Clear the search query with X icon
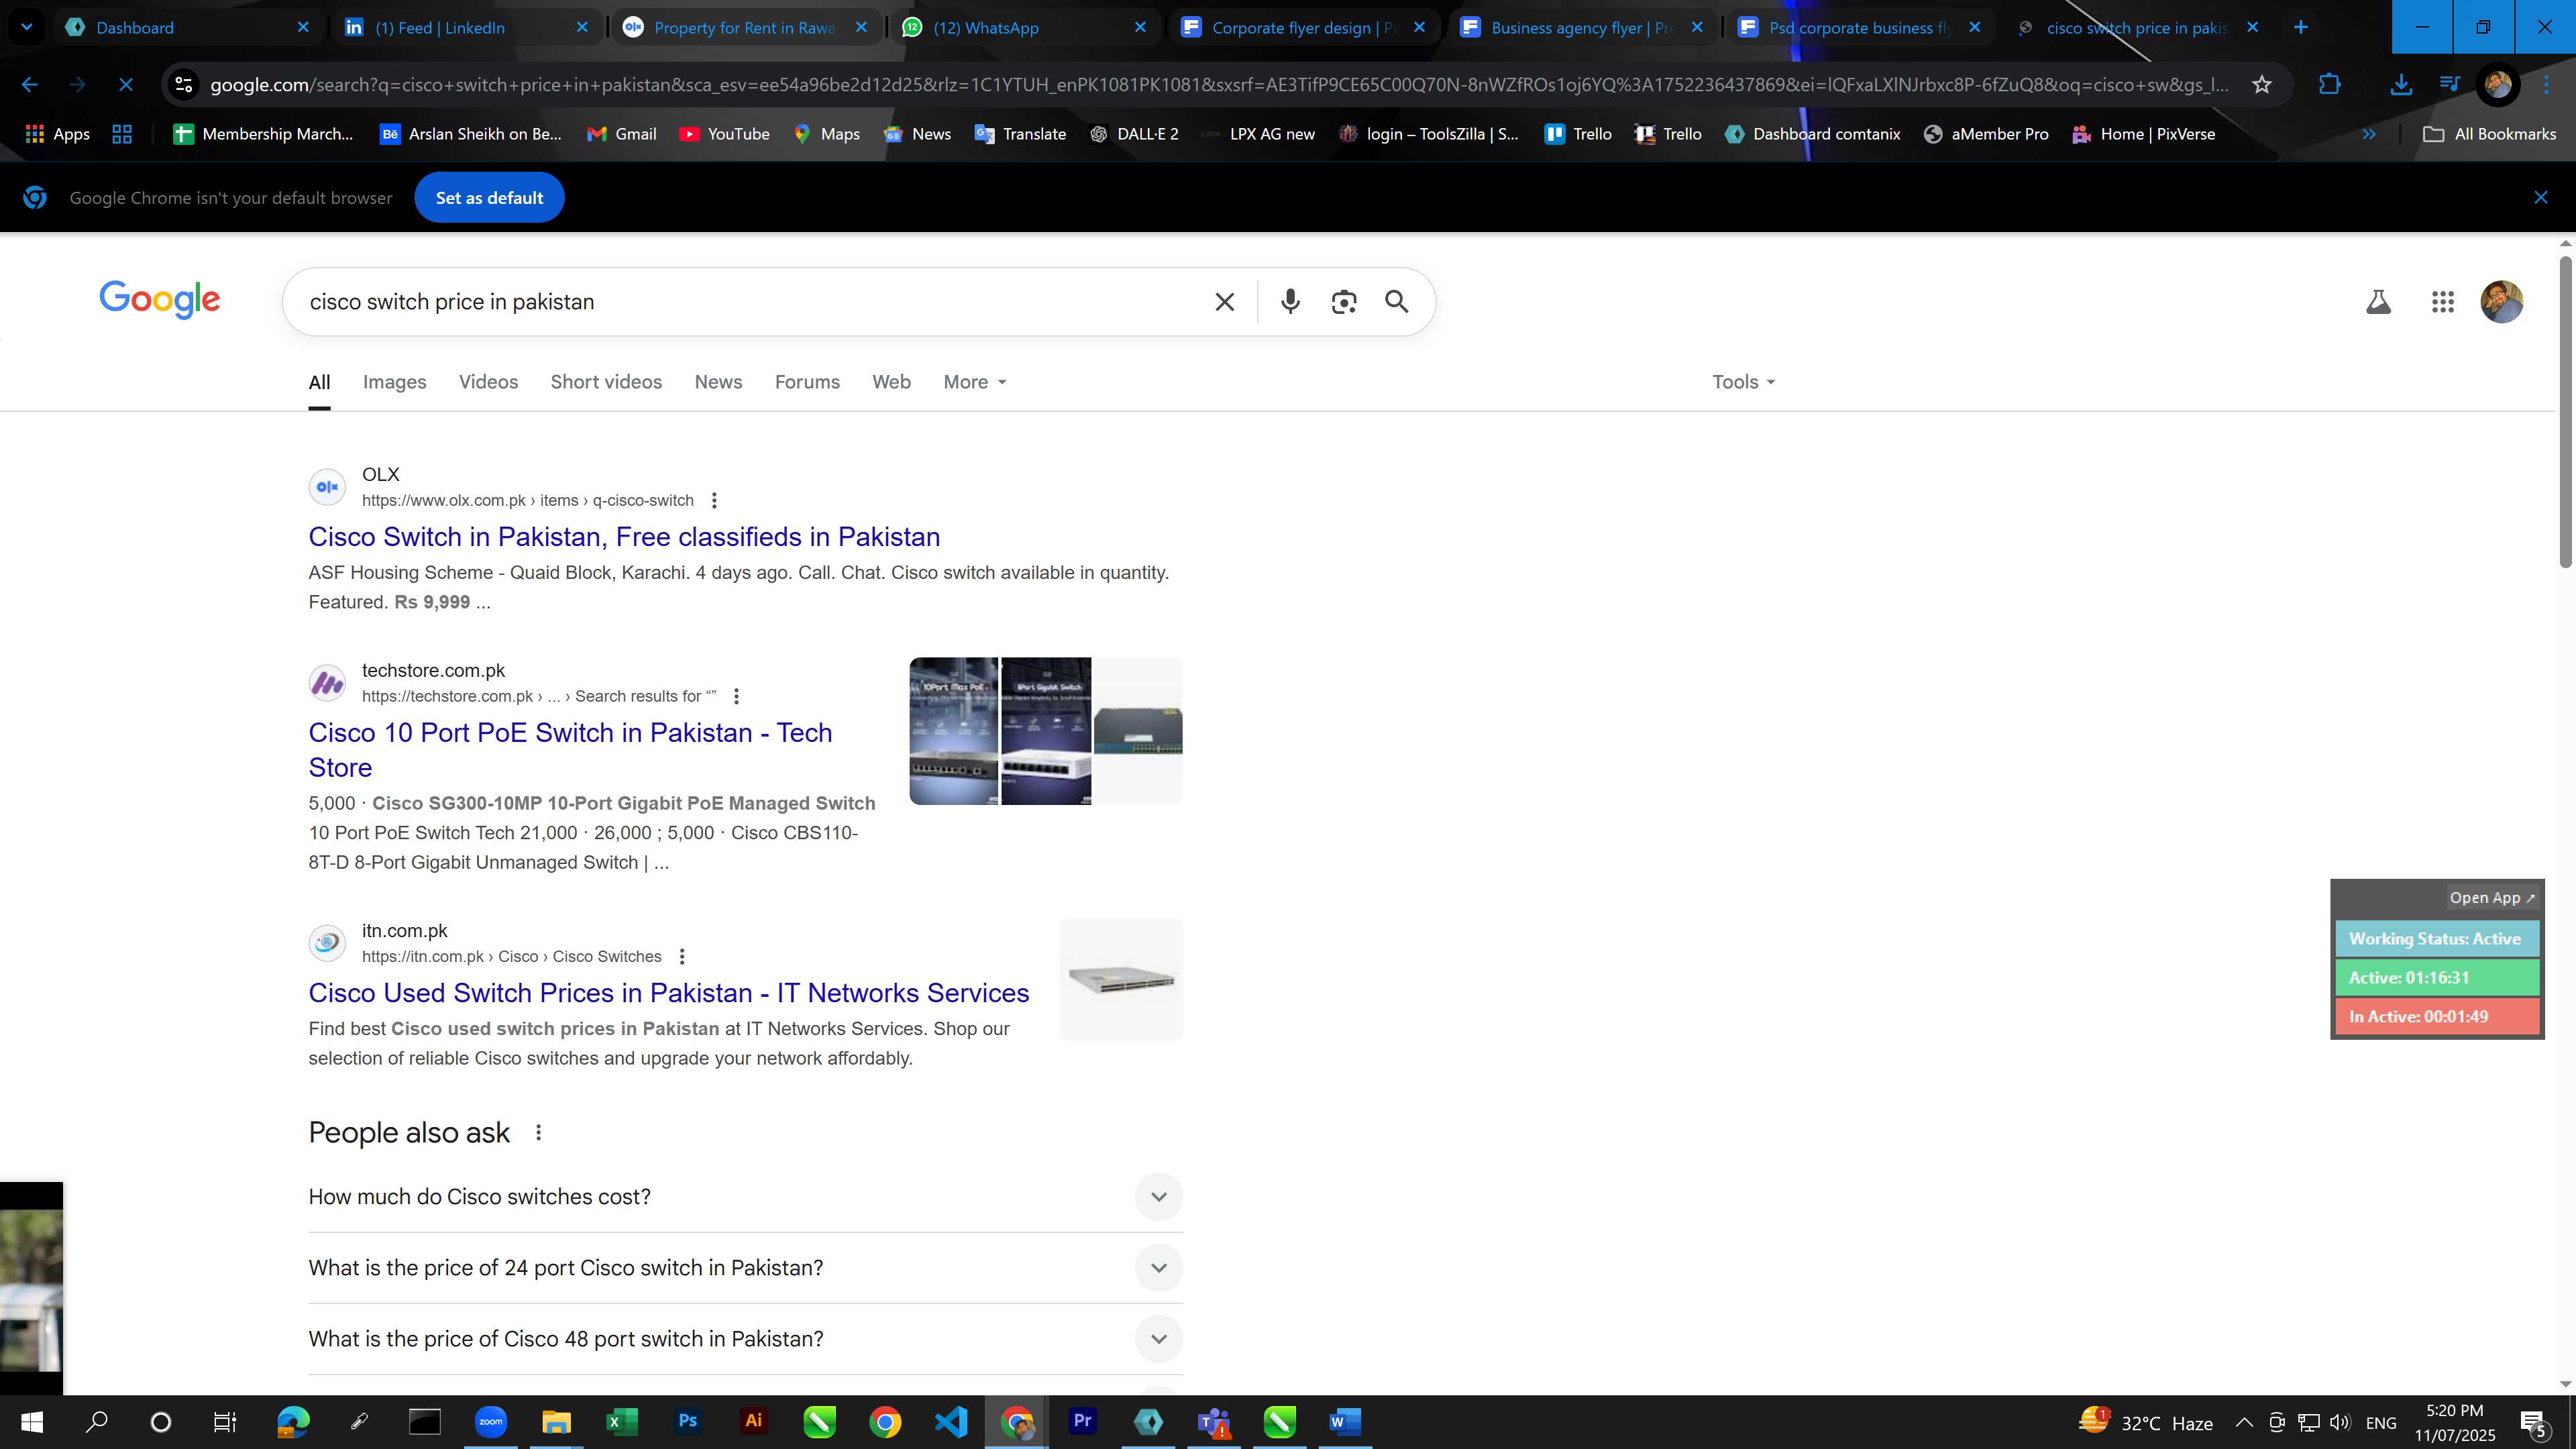 pyautogui.click(x=1224, y=301)
